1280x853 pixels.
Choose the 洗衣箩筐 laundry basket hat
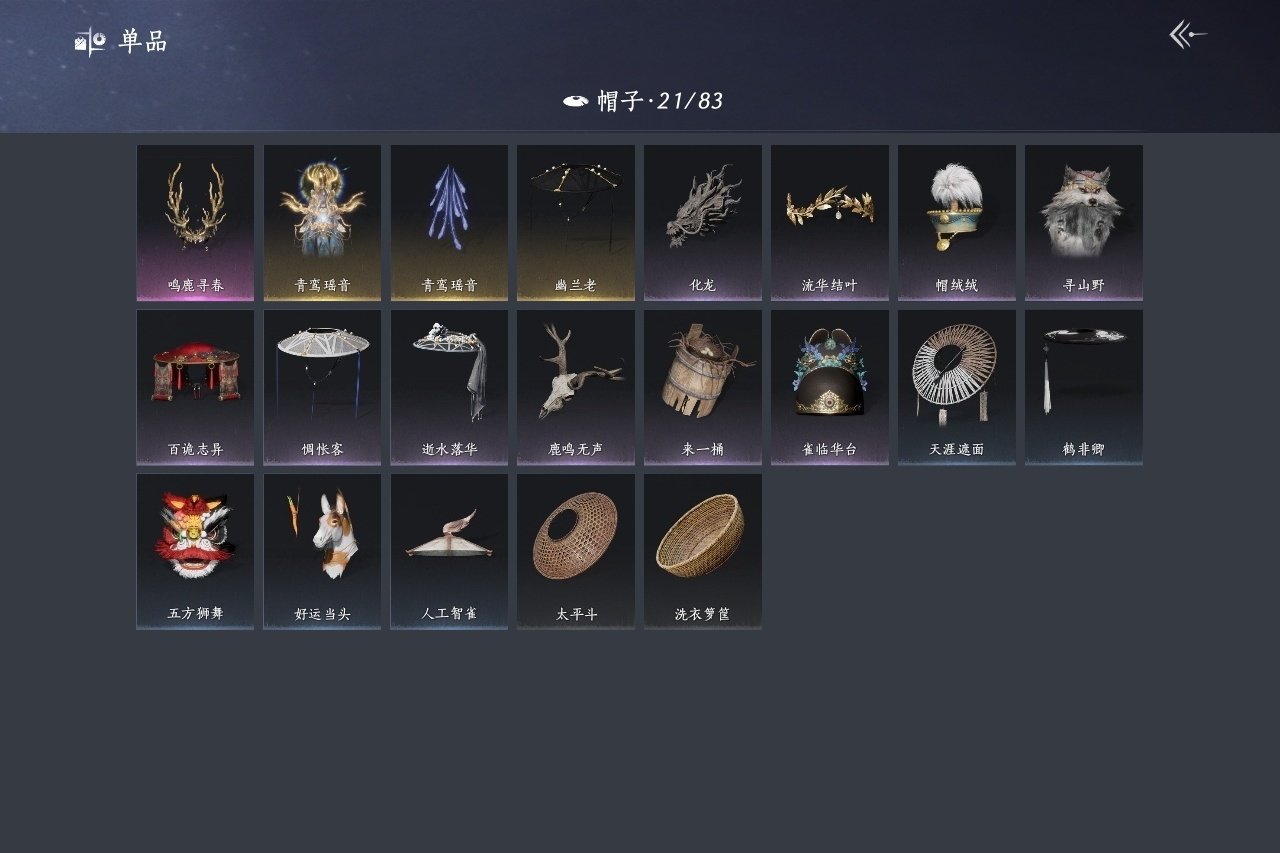(703, 551)
